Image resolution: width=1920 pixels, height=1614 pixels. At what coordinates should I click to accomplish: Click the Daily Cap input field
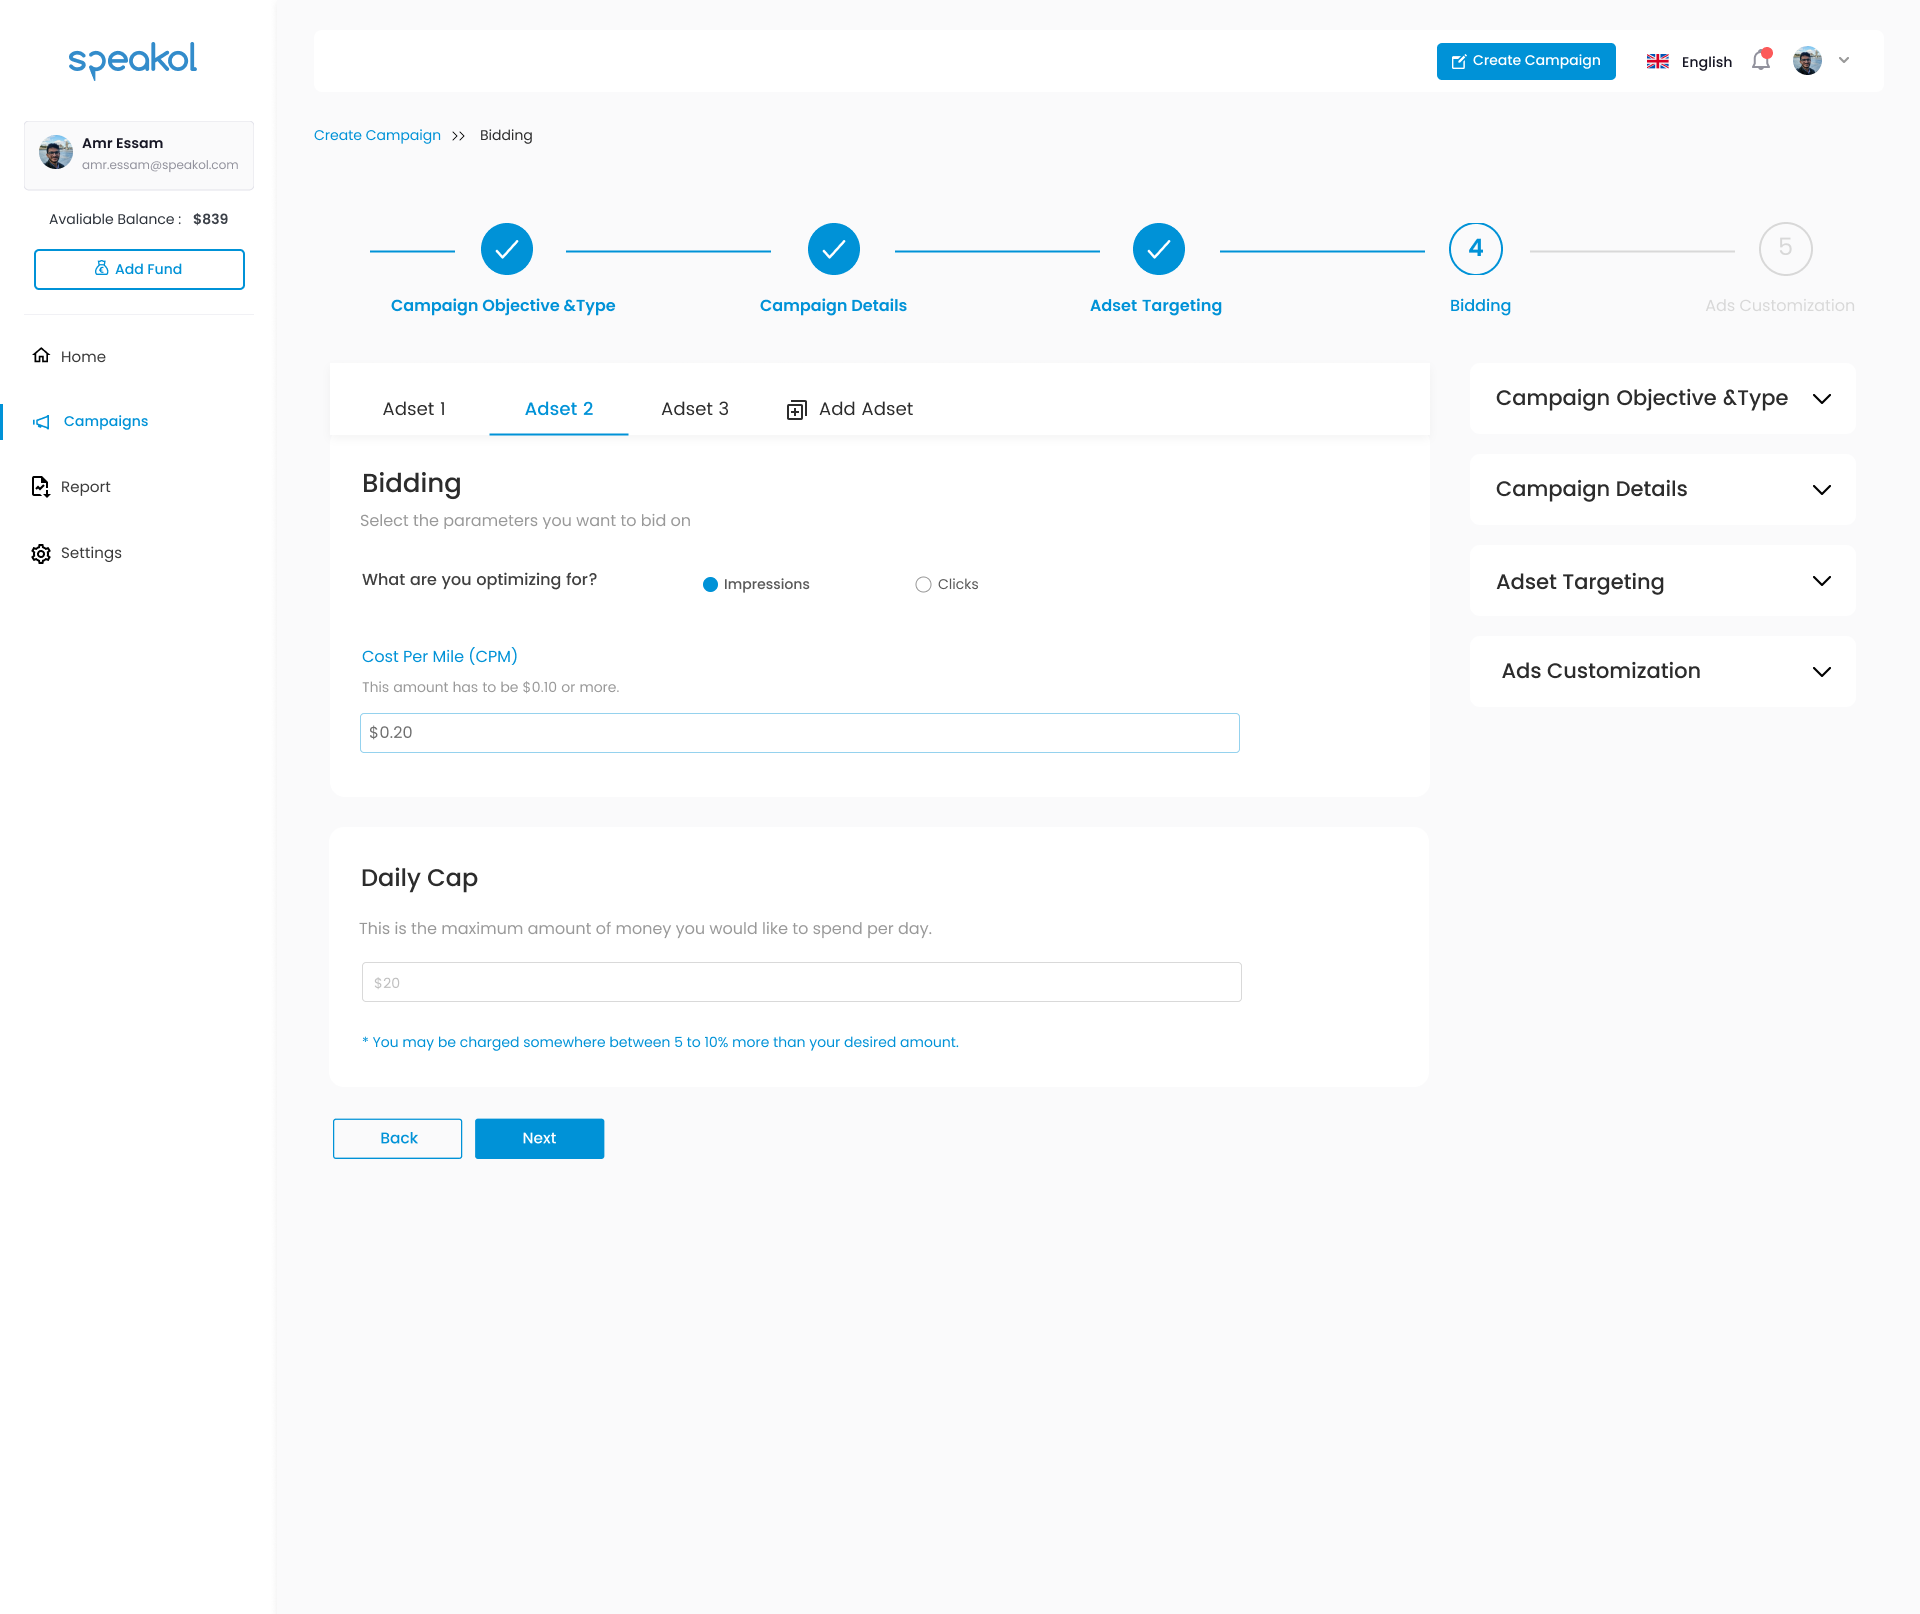pyautogui.click(x=799, y=982)
